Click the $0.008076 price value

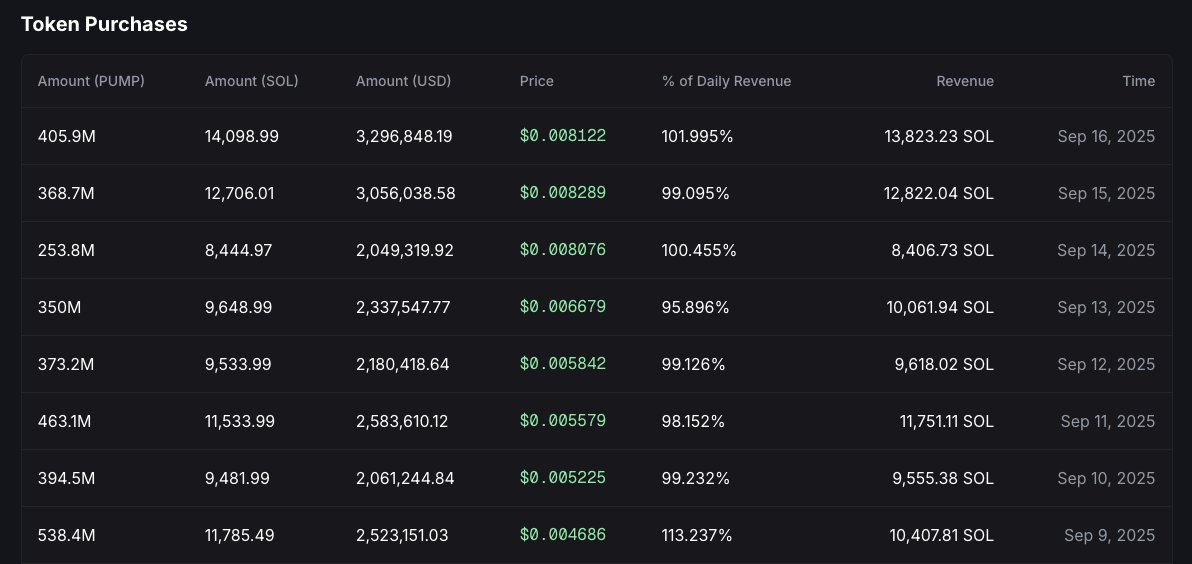tap(563, 250)
